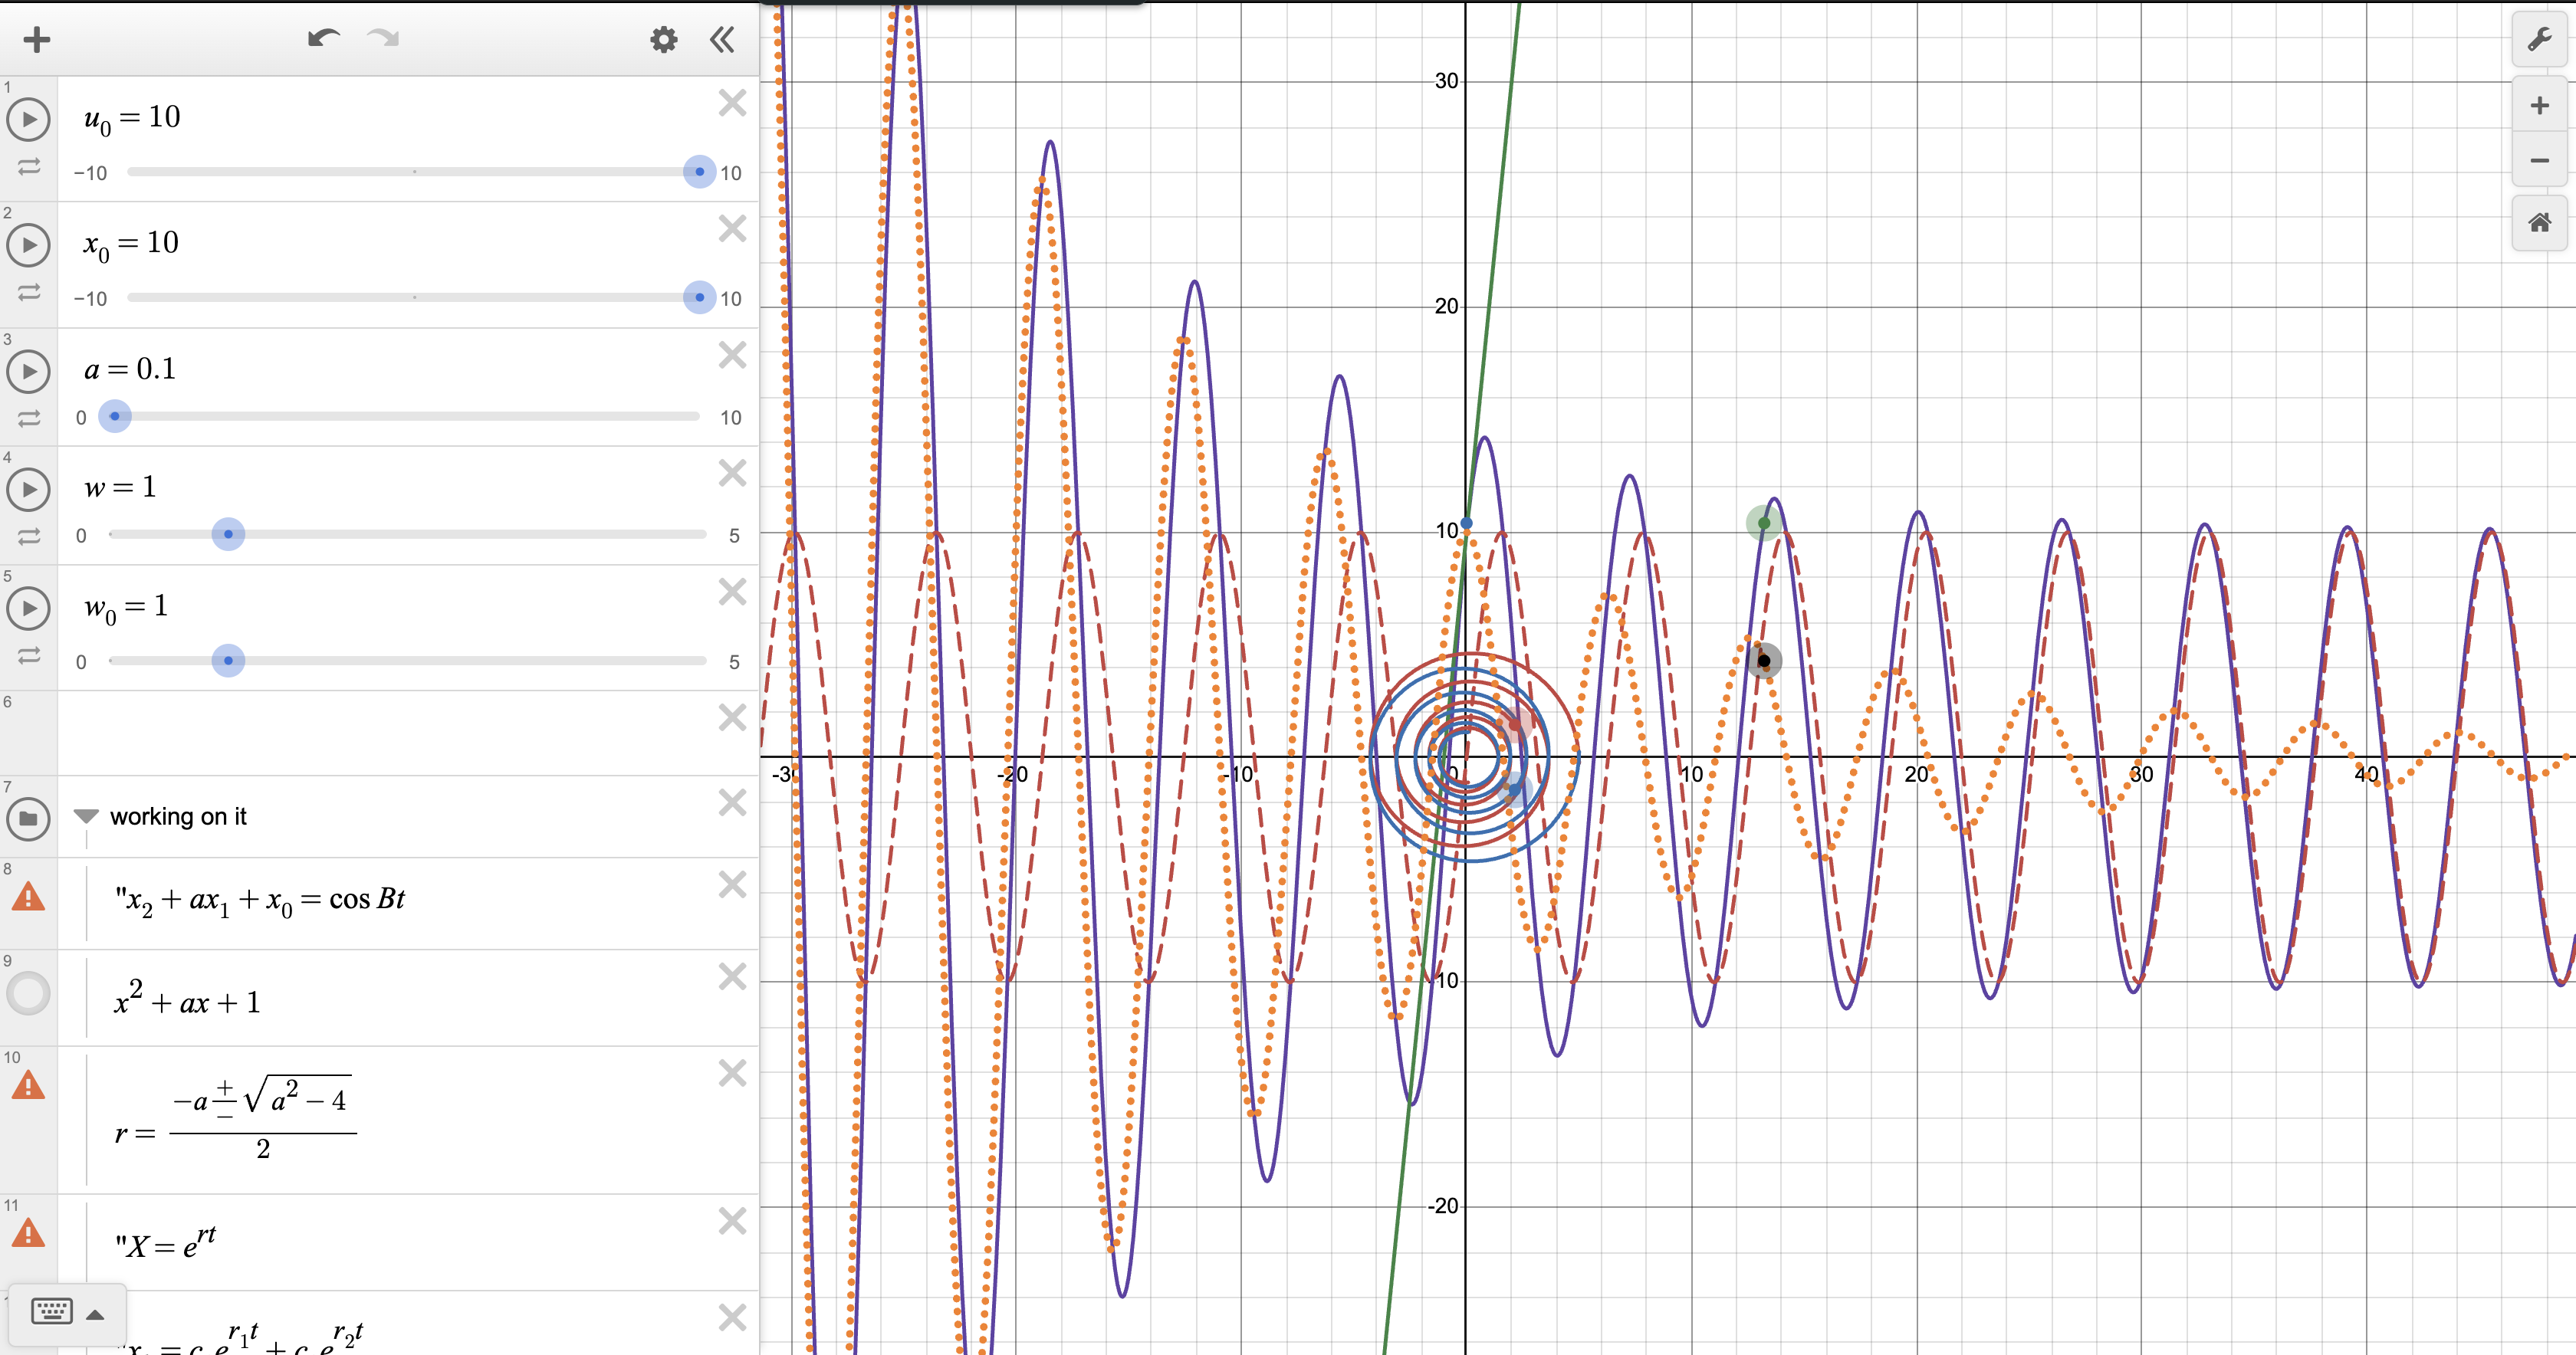Screen dimensions: 2576x1355
Task: Delete the w = 1 expression
Action: coord(732,473)
